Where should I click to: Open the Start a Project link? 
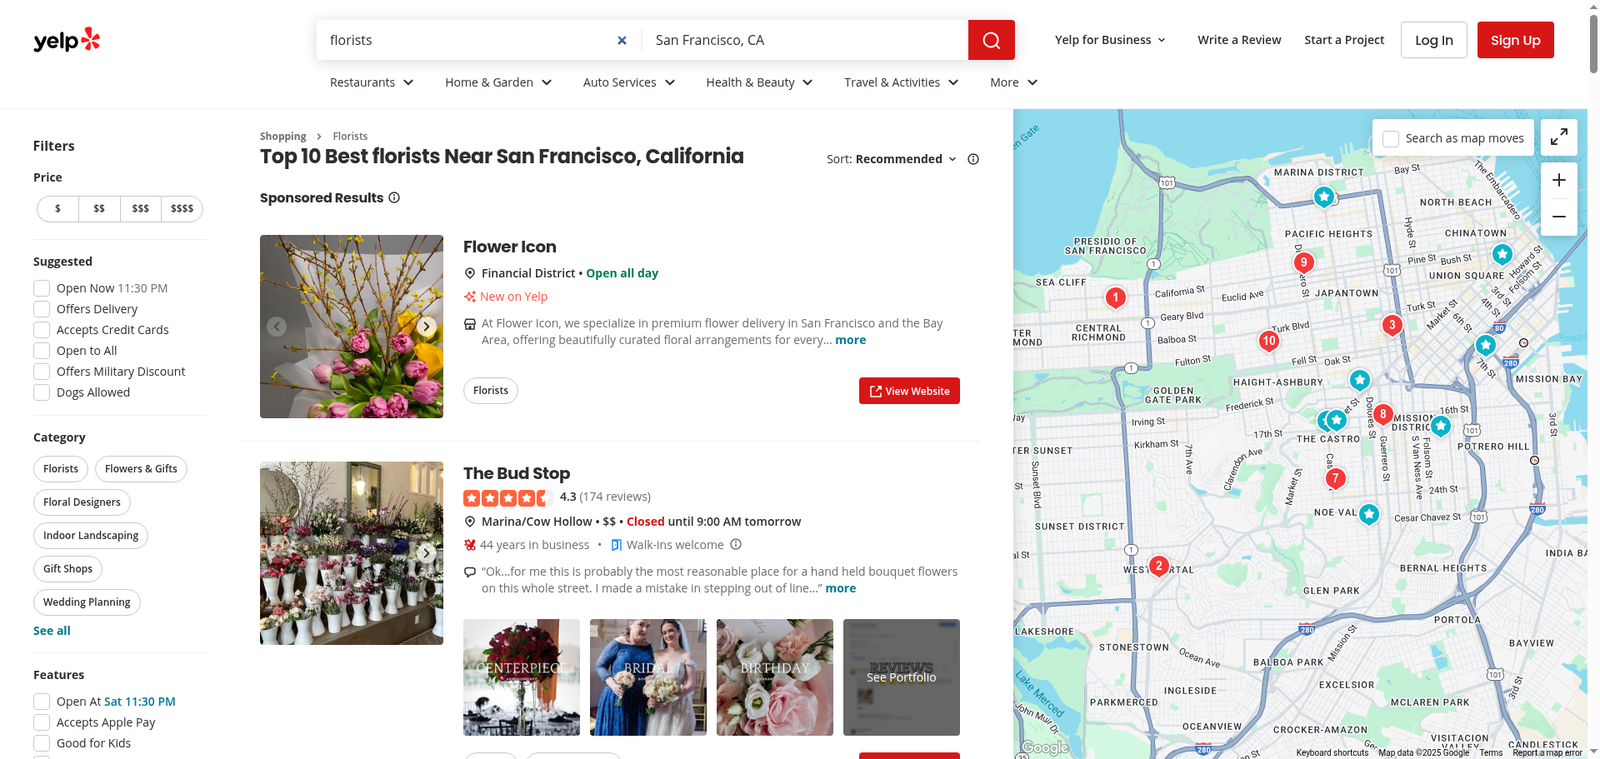click(x=1344, y=40)
